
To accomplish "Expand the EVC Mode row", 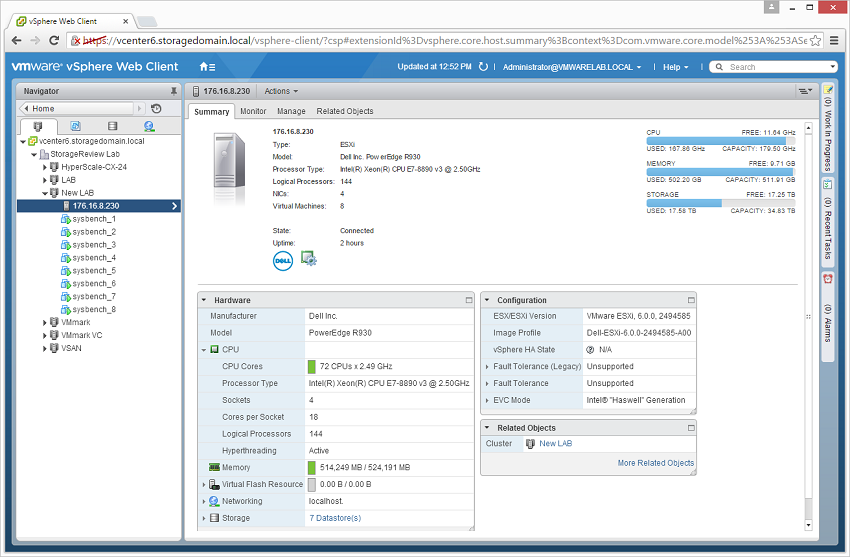I will [487, 400].
